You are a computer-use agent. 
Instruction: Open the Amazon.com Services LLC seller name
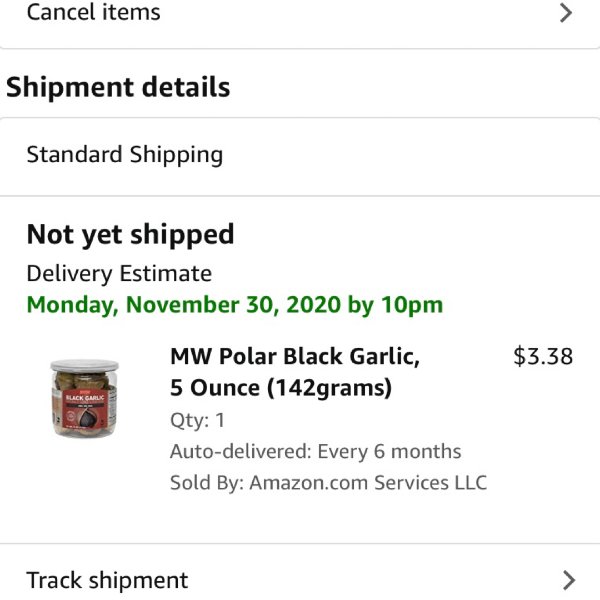[368, 483]
